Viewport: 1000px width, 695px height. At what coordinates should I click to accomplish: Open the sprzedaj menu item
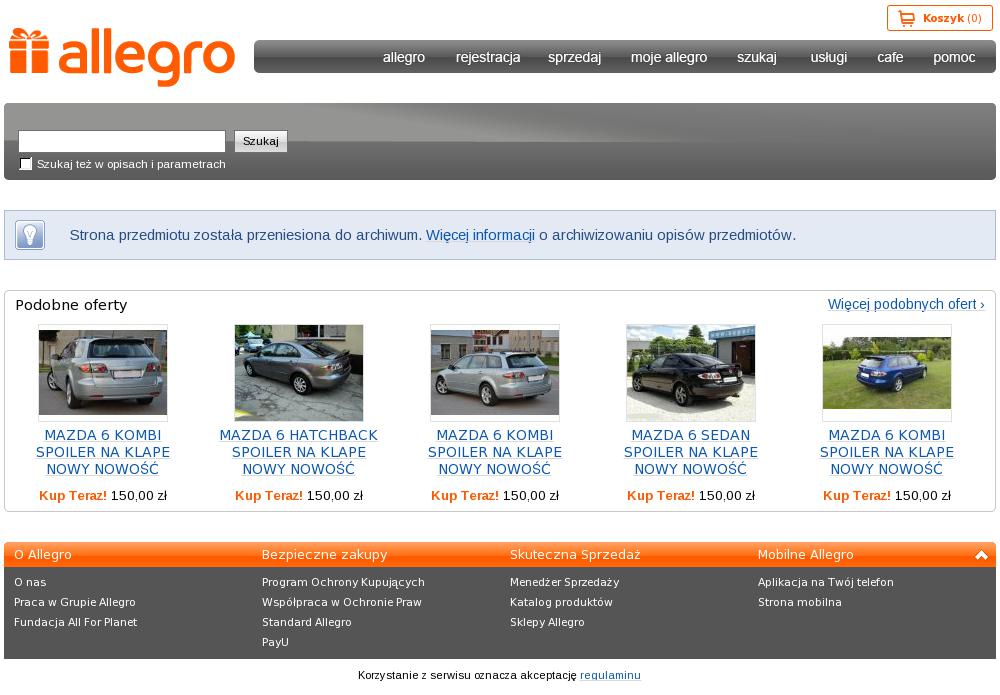point(574,57)
